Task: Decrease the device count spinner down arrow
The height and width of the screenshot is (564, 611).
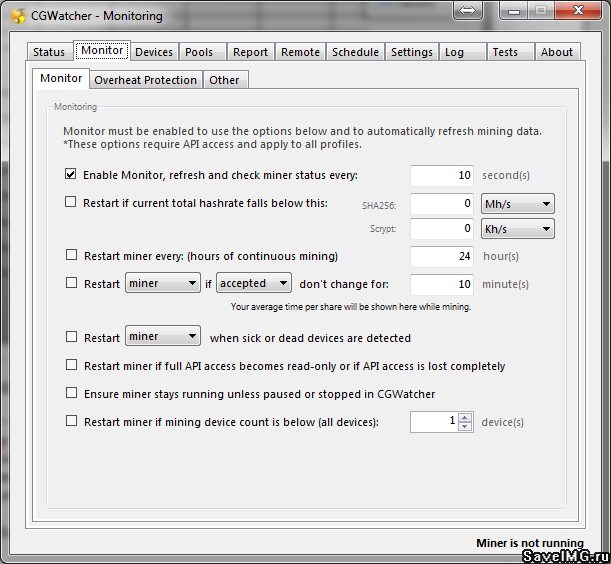Action: pyautogui.click(x=464, y=427)
